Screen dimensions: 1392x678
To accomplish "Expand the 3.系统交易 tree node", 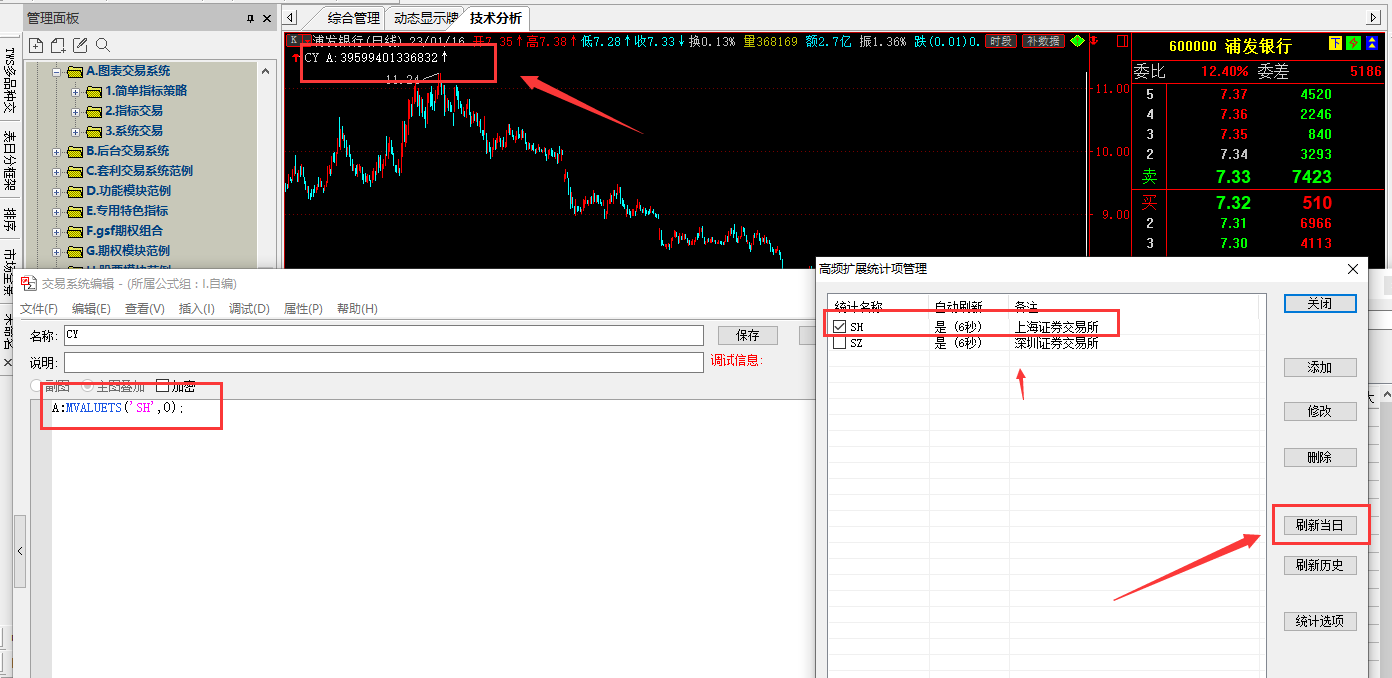I will (x=77, y=131).
